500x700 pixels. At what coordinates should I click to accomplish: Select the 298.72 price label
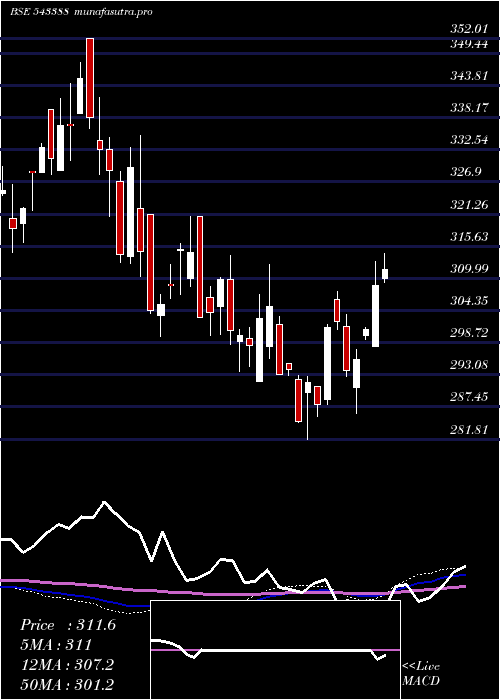pos(468,333)
